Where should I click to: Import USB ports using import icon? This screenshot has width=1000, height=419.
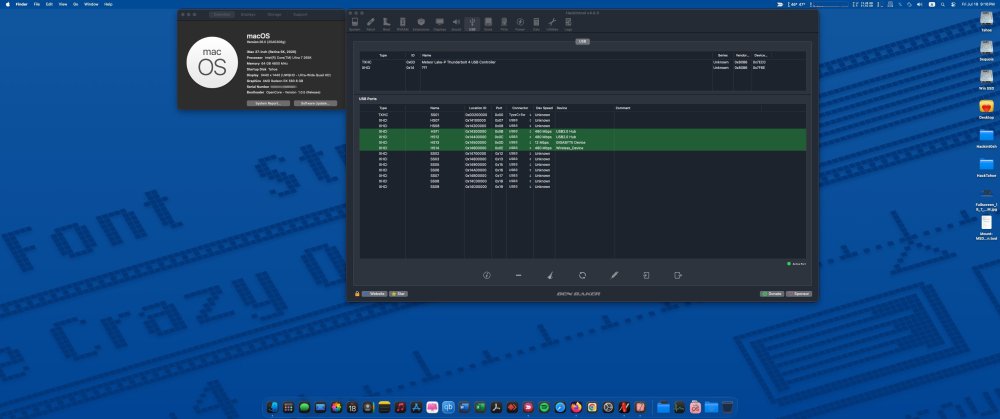pos(646,276)
